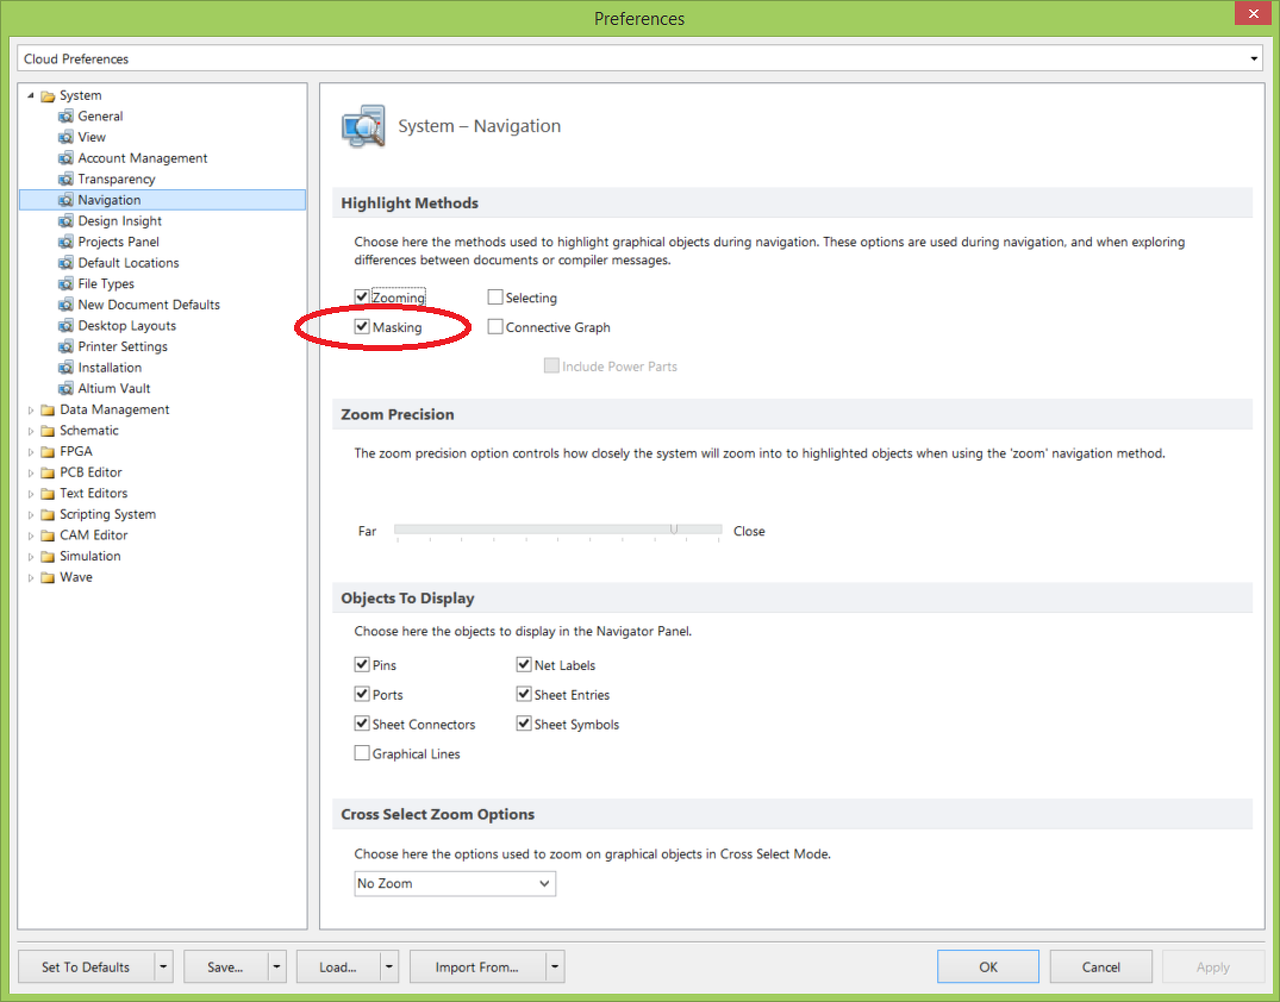Image resolution: width=1280 pixels, height=1002 pixels.
Task: Expand the Data Management tree node
Action: [x=31, y=410]
